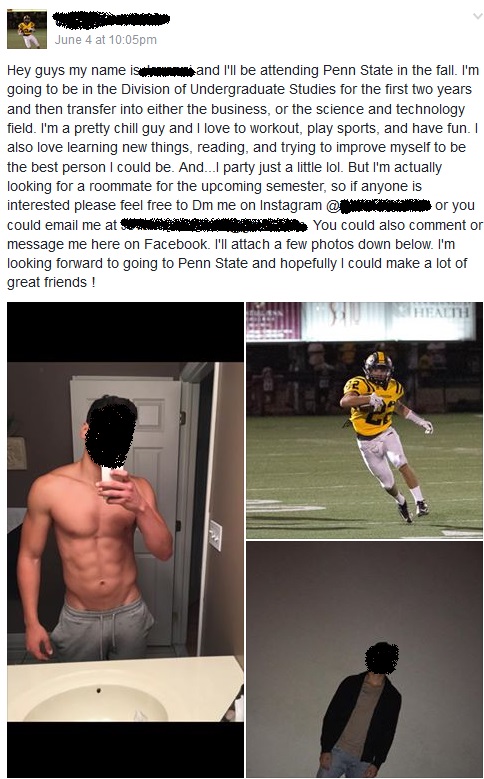Screen dimensions: 484x779
Task: Click the football player's helmet
Action: pyautogui.click(x=378, y=368)
